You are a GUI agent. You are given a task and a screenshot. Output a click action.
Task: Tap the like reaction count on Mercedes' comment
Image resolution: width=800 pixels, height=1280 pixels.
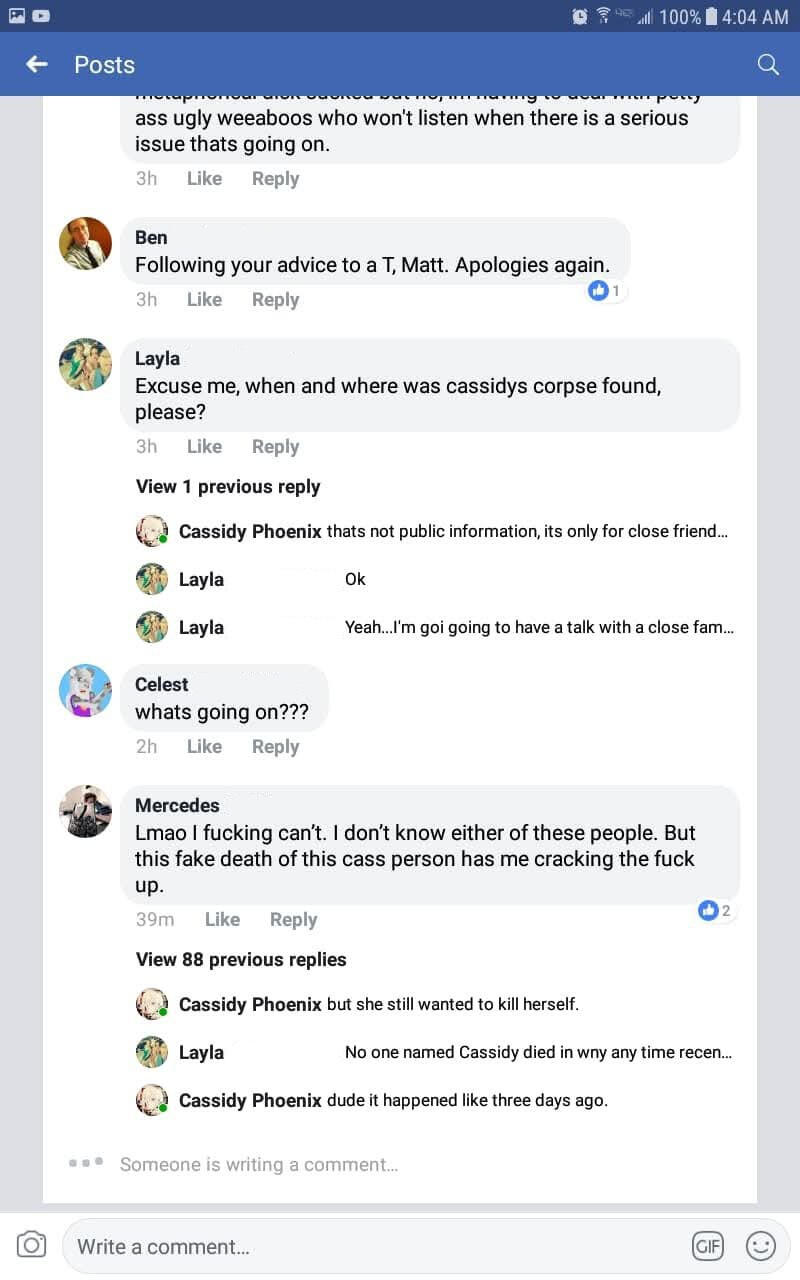pyautogui.click(x=716, y=910)
